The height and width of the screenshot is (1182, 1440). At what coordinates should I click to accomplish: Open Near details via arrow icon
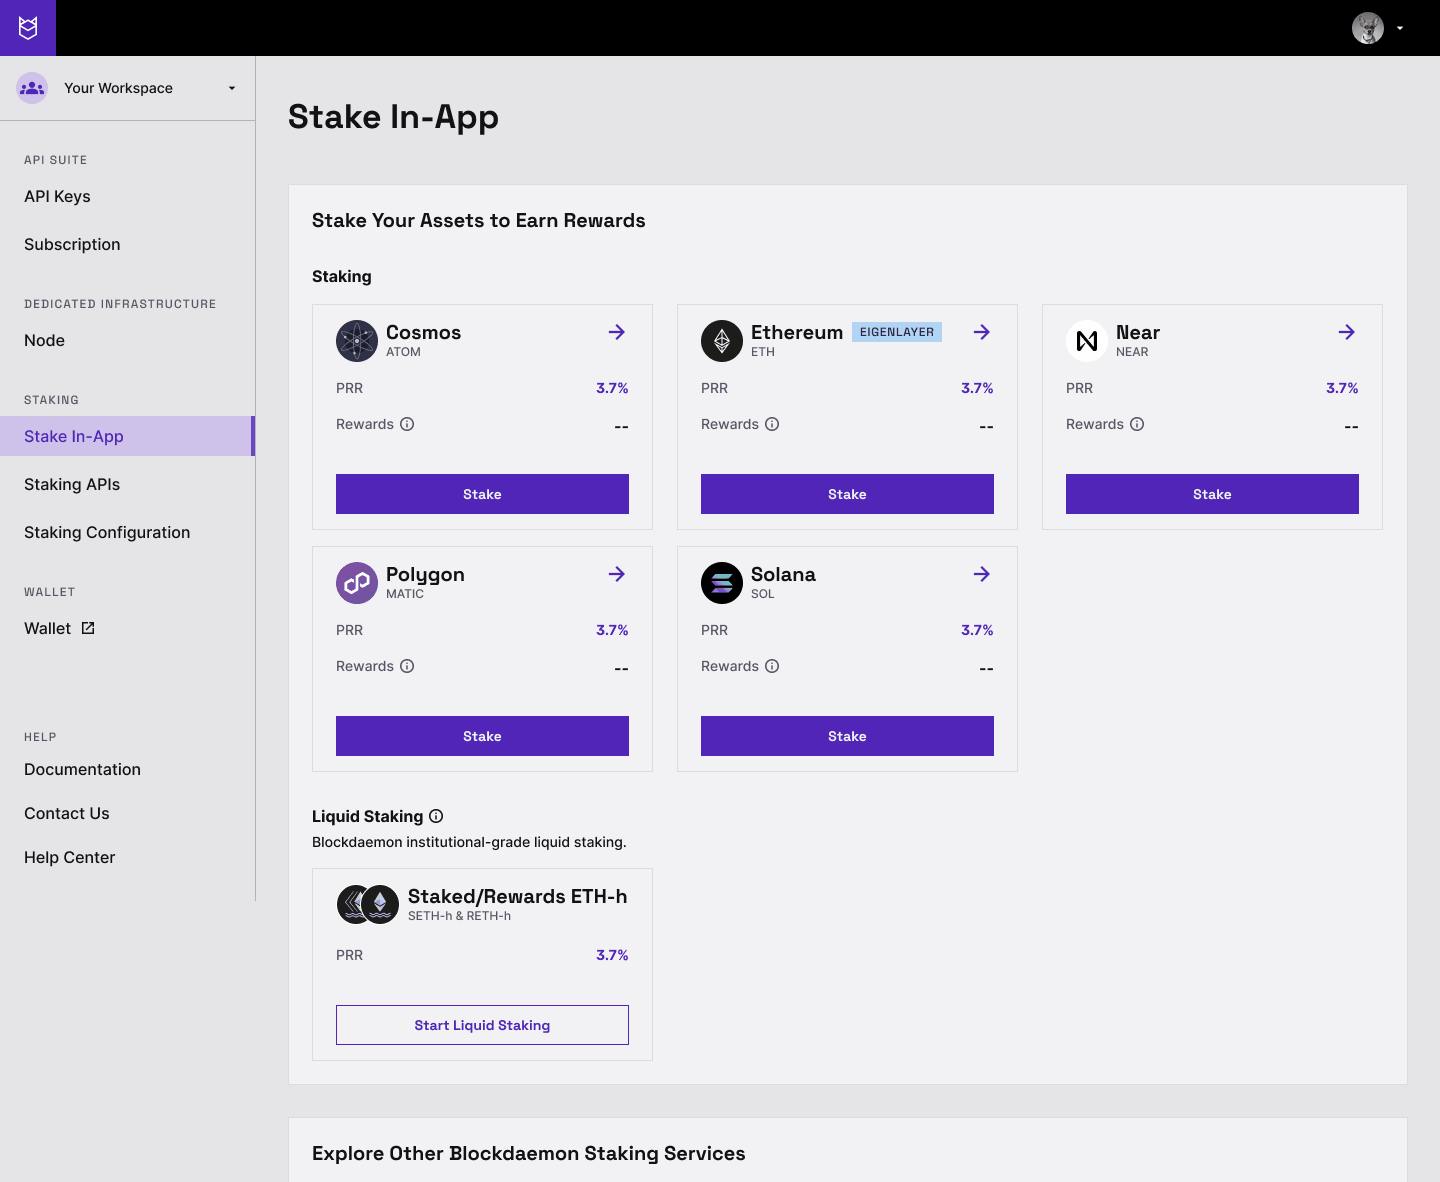click(x=1347, y=332)
